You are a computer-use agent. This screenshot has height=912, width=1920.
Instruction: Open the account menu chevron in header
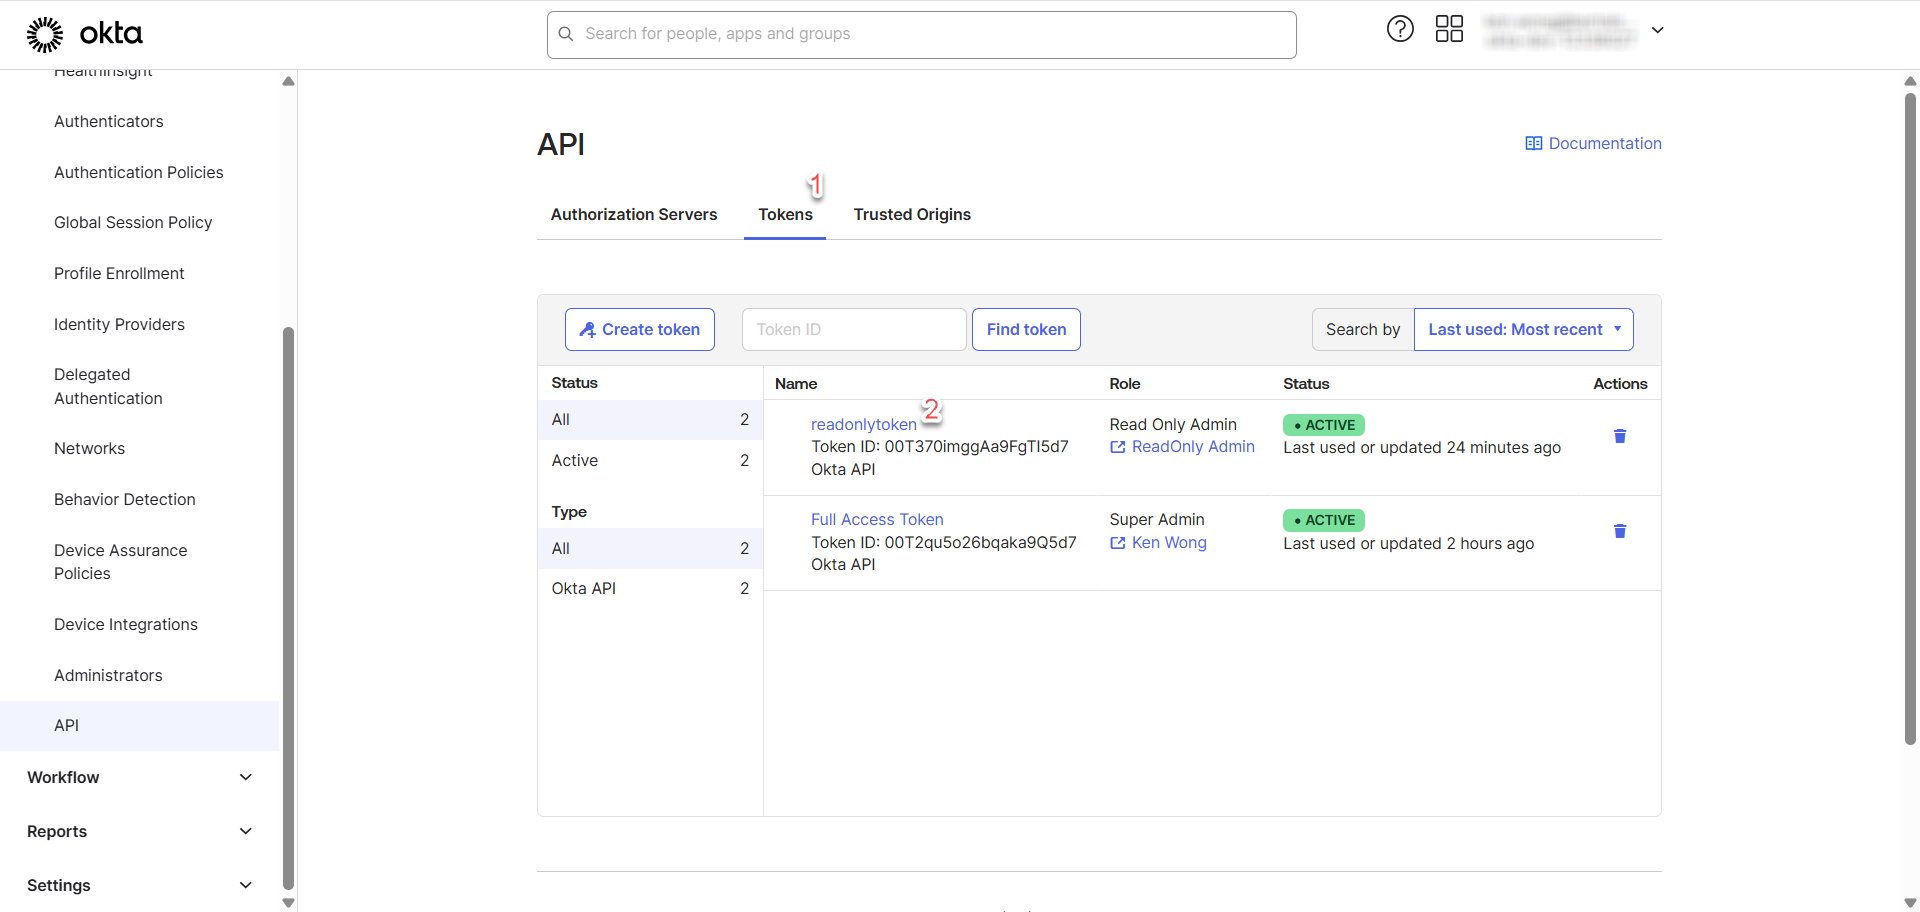click(1657, 30)
